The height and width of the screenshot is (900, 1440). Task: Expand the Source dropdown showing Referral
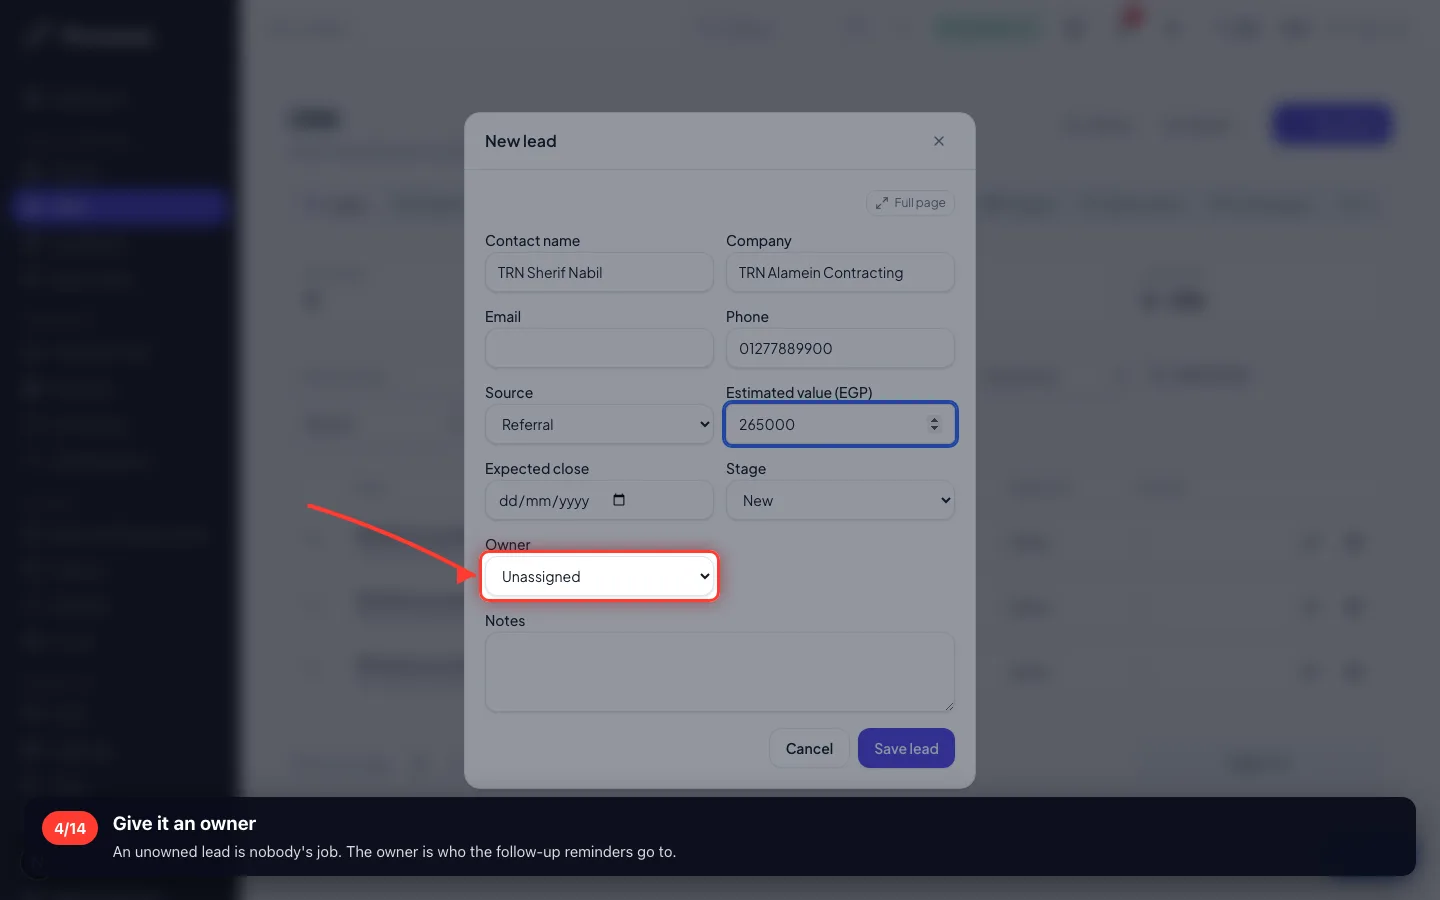tap(599, 424)
